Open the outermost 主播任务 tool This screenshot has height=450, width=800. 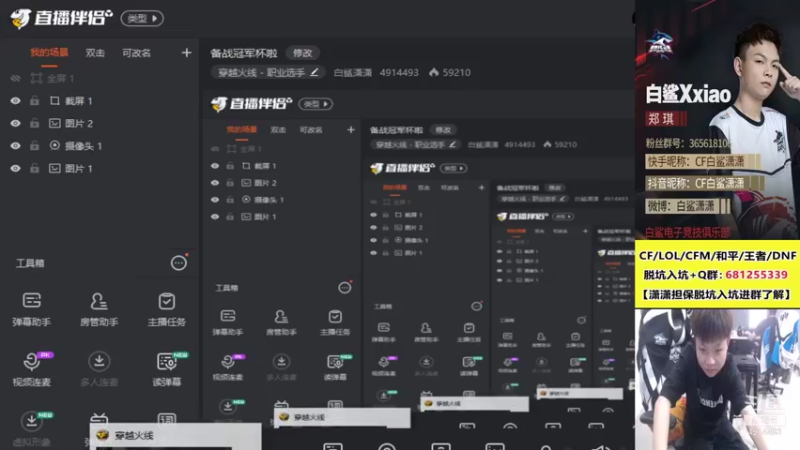(x=166, y=309)
